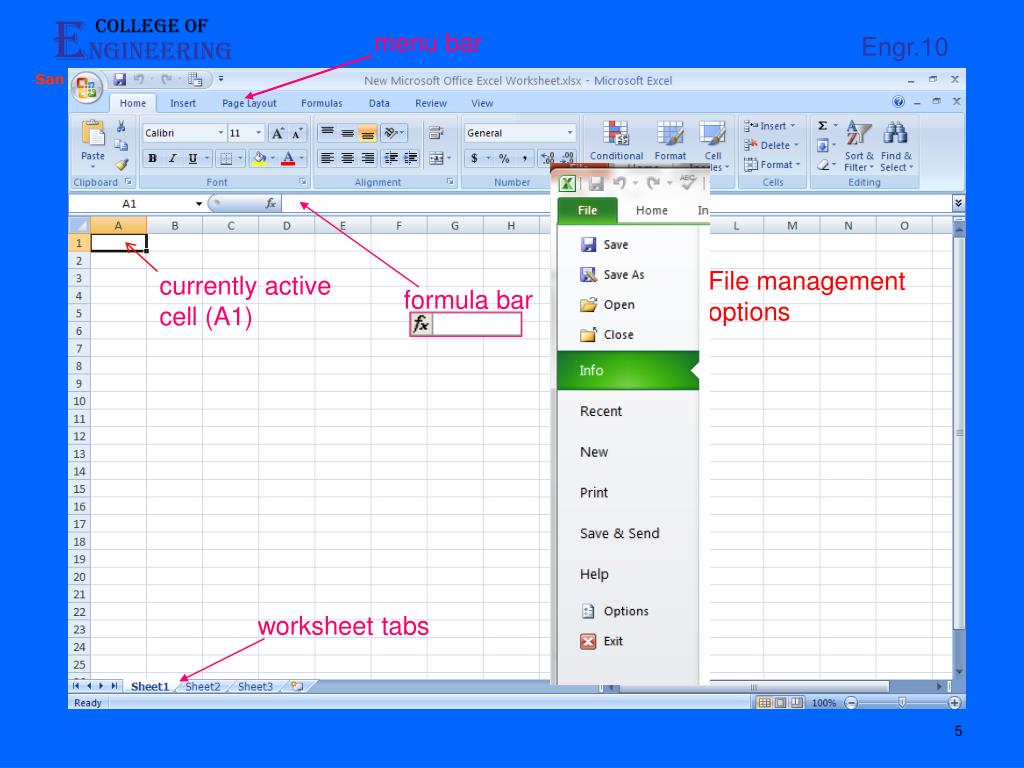This screenshot has height=768, width=1024.
Task: Expand the formula bar
Action: click(x=958, y=204)
